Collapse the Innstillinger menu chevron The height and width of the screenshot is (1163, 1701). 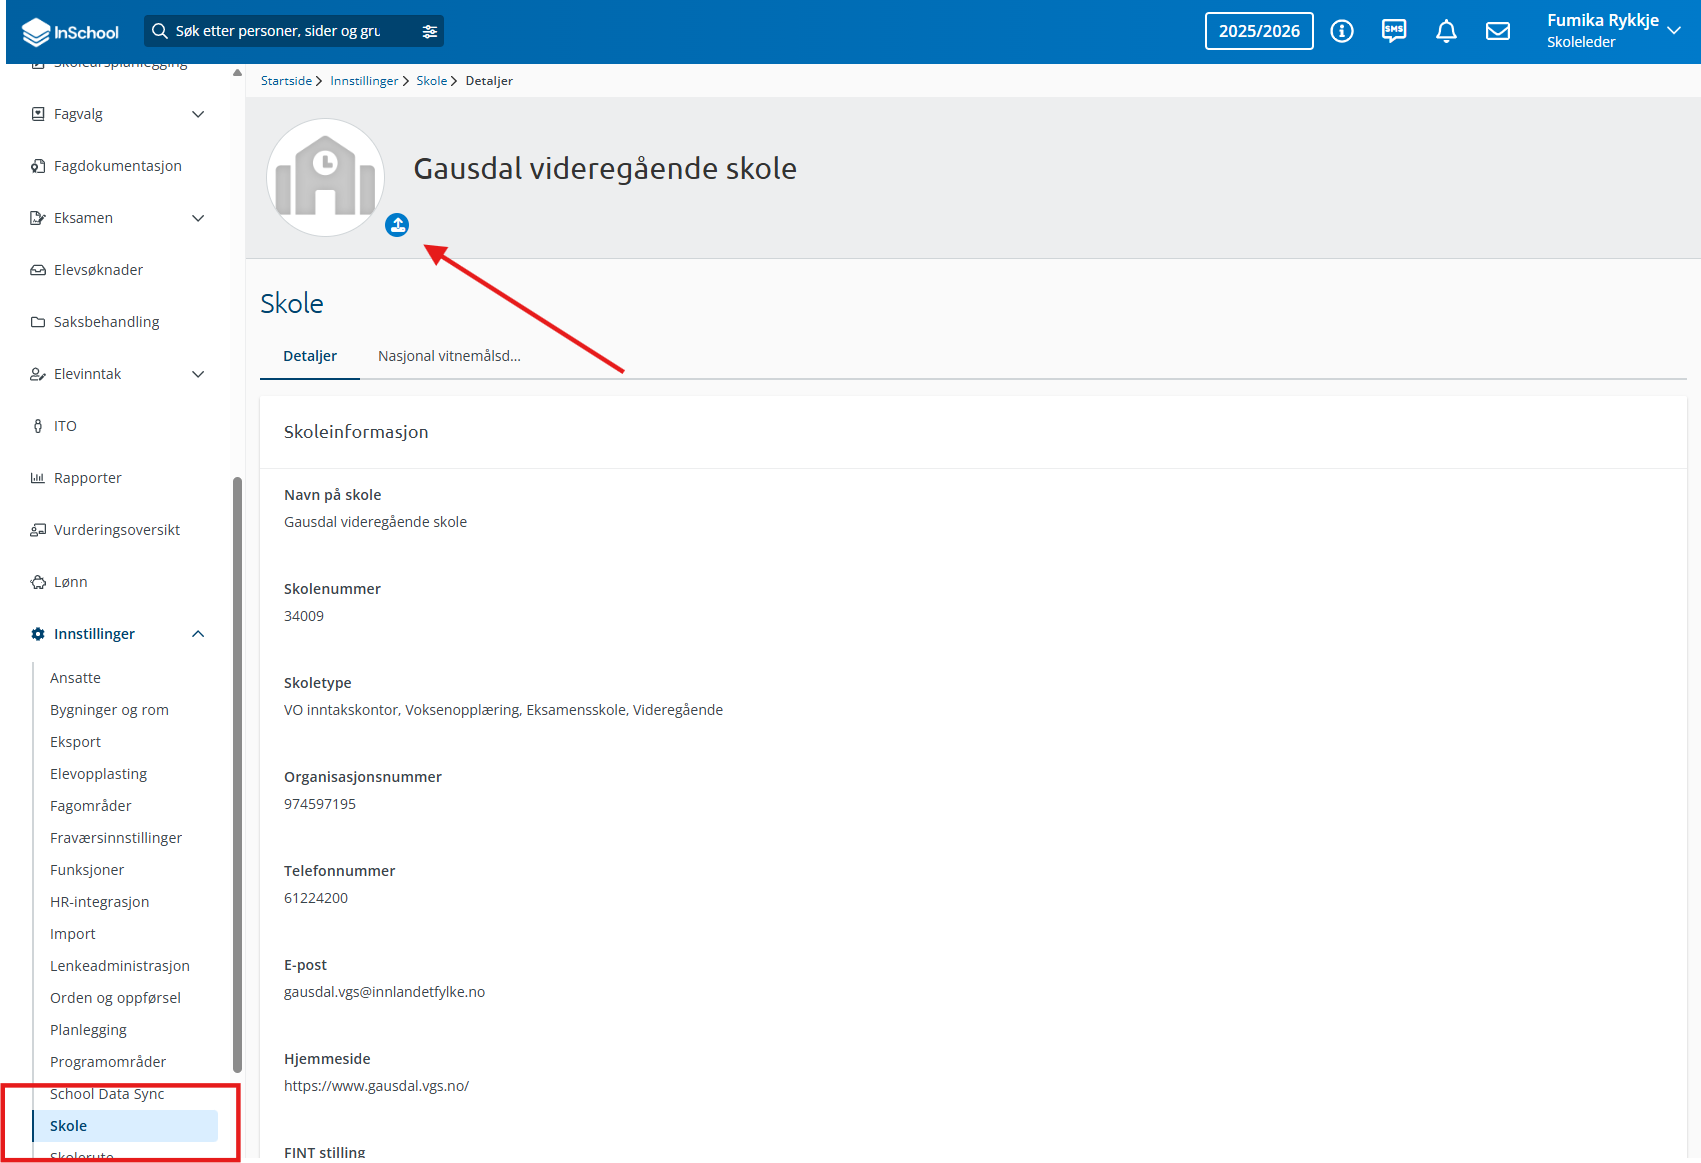(198, 634)
